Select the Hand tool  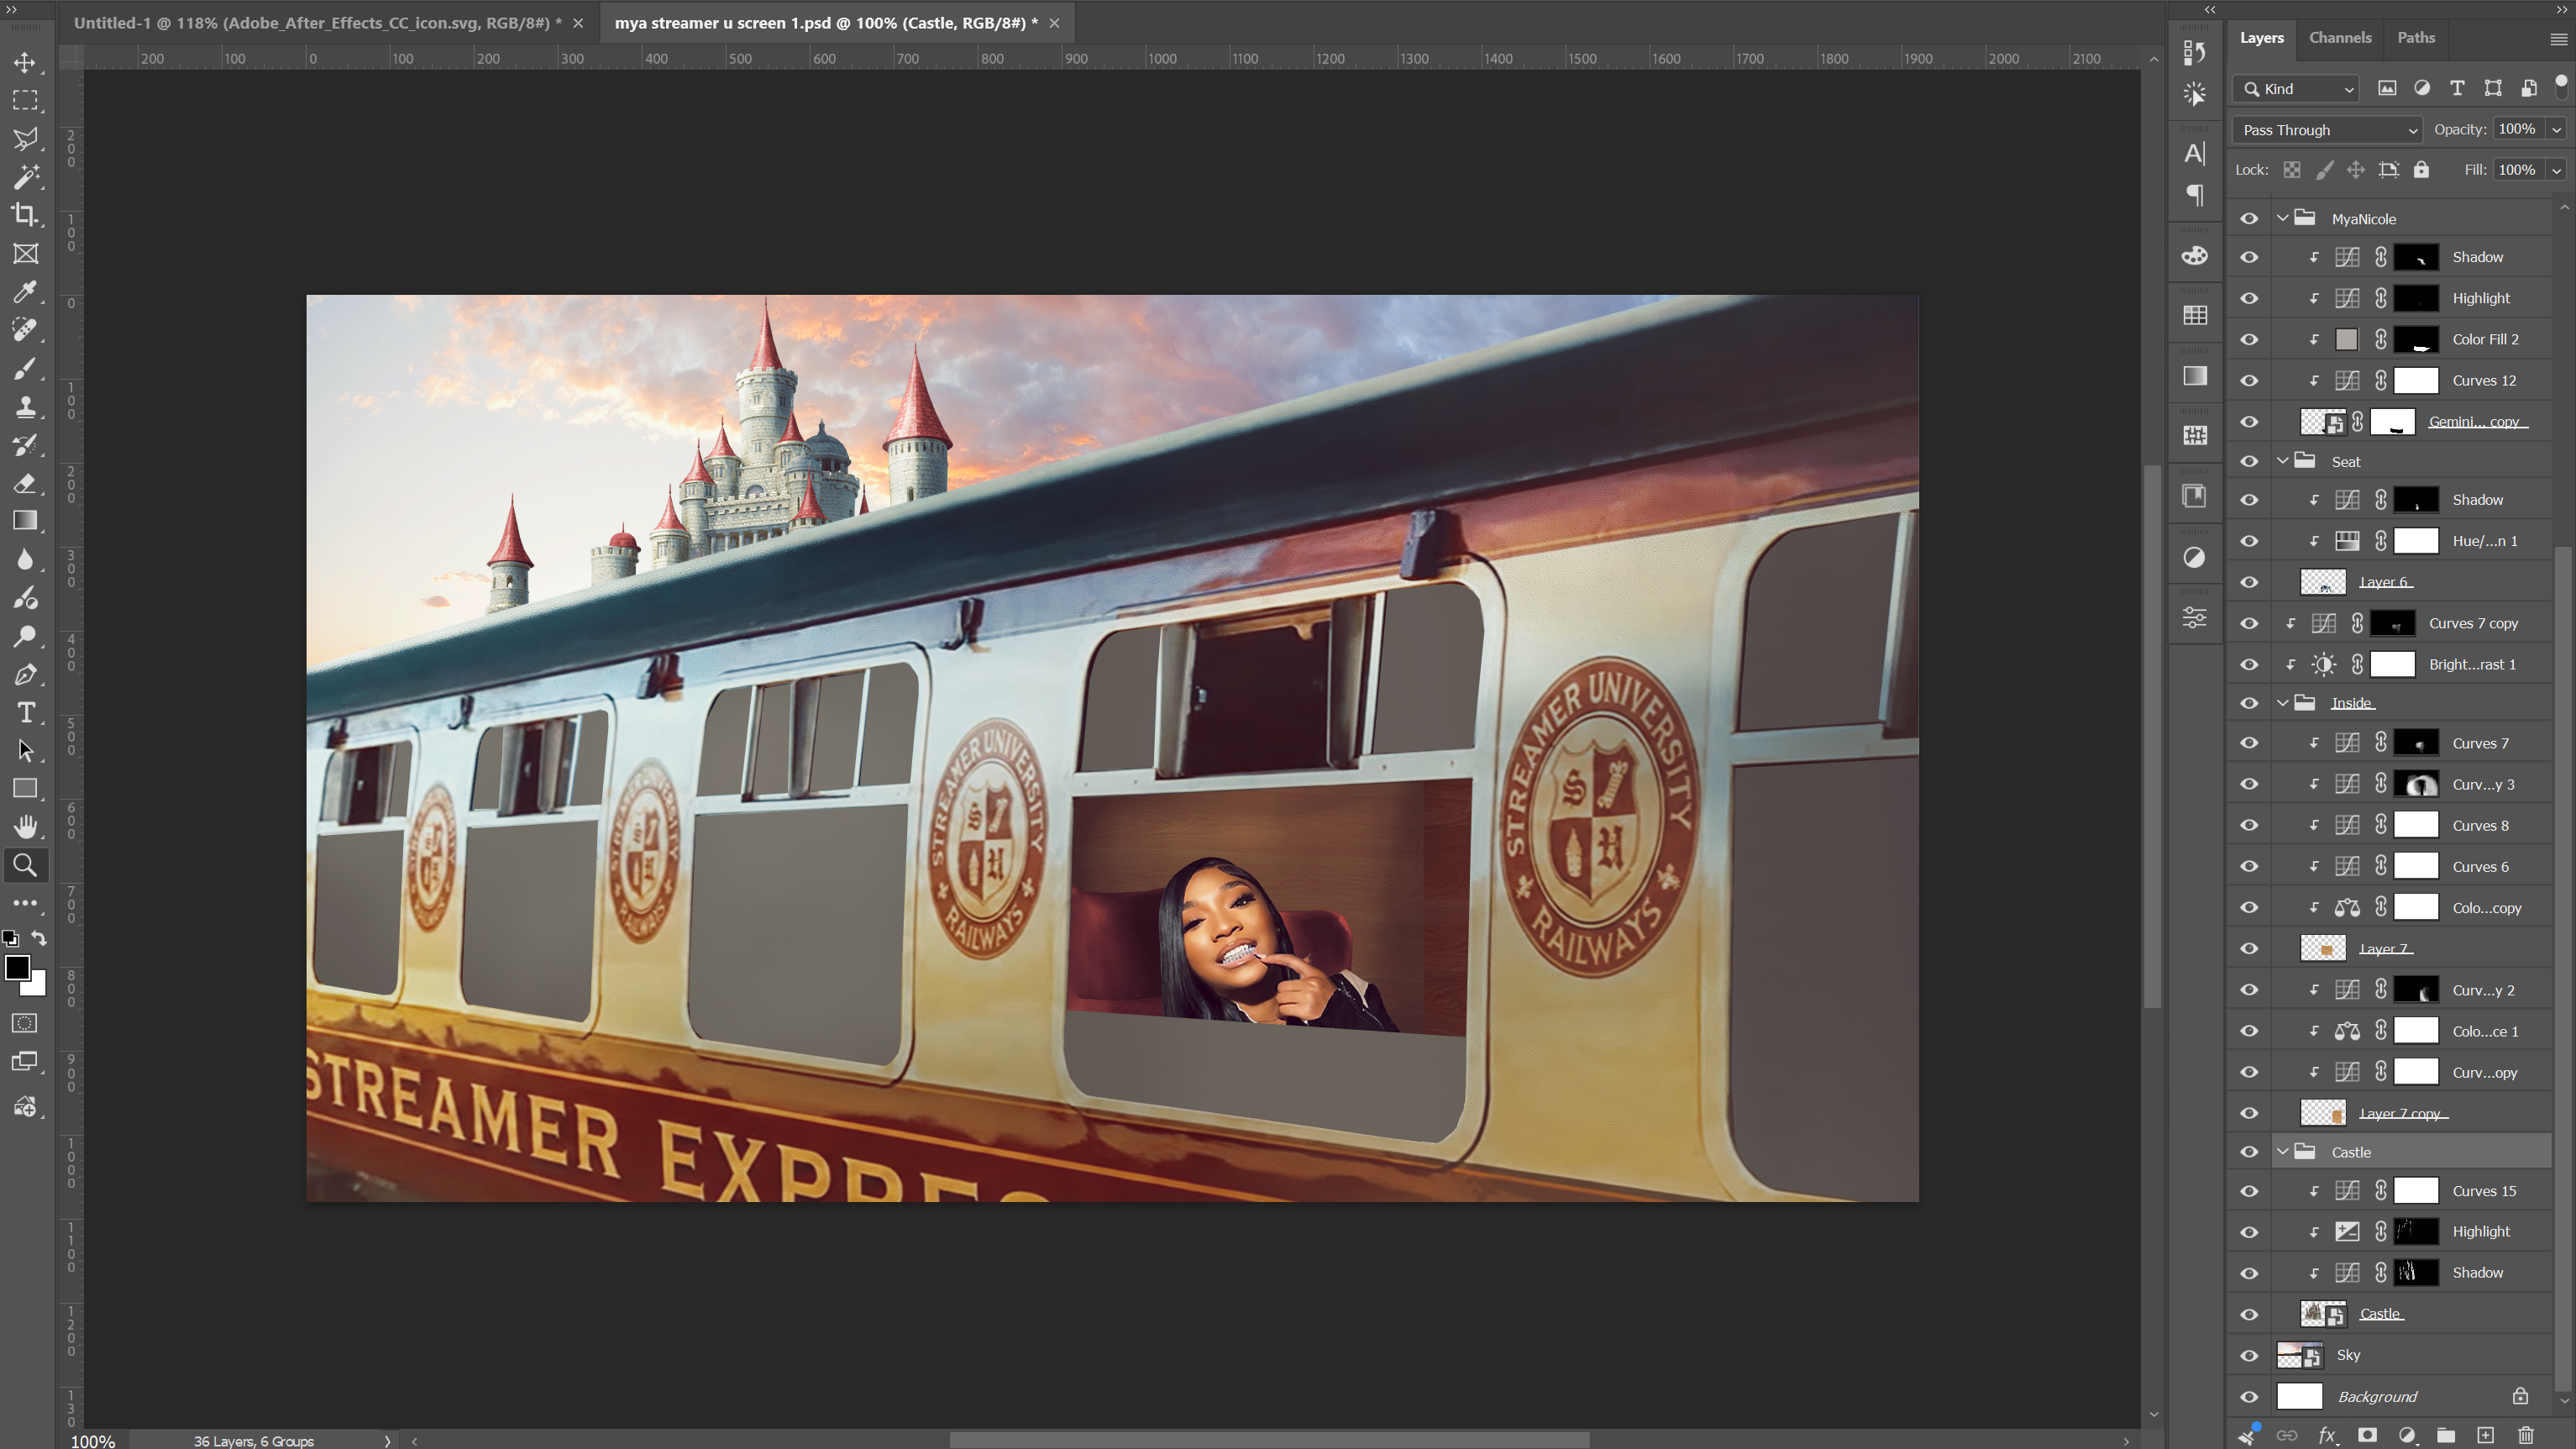25,827
